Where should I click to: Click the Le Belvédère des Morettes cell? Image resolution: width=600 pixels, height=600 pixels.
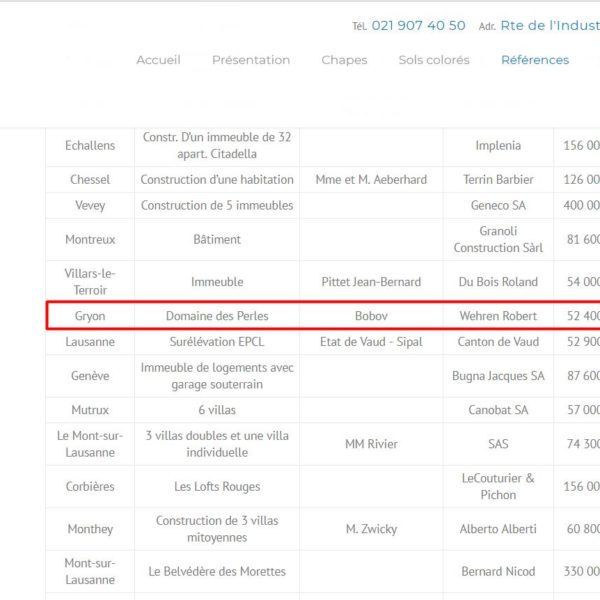pos(217,572)
